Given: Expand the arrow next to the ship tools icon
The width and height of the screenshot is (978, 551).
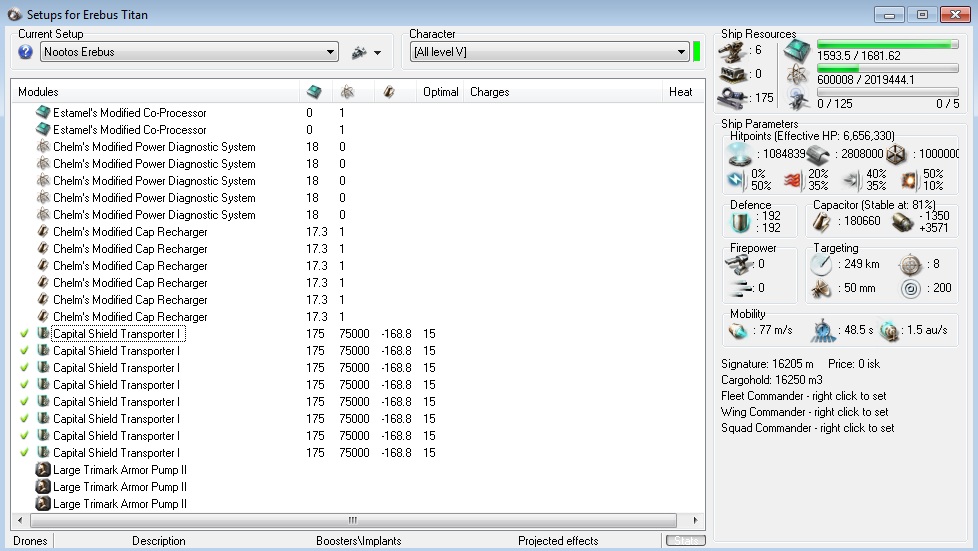Looking at the screenshot, I should [x=378, y=53].
